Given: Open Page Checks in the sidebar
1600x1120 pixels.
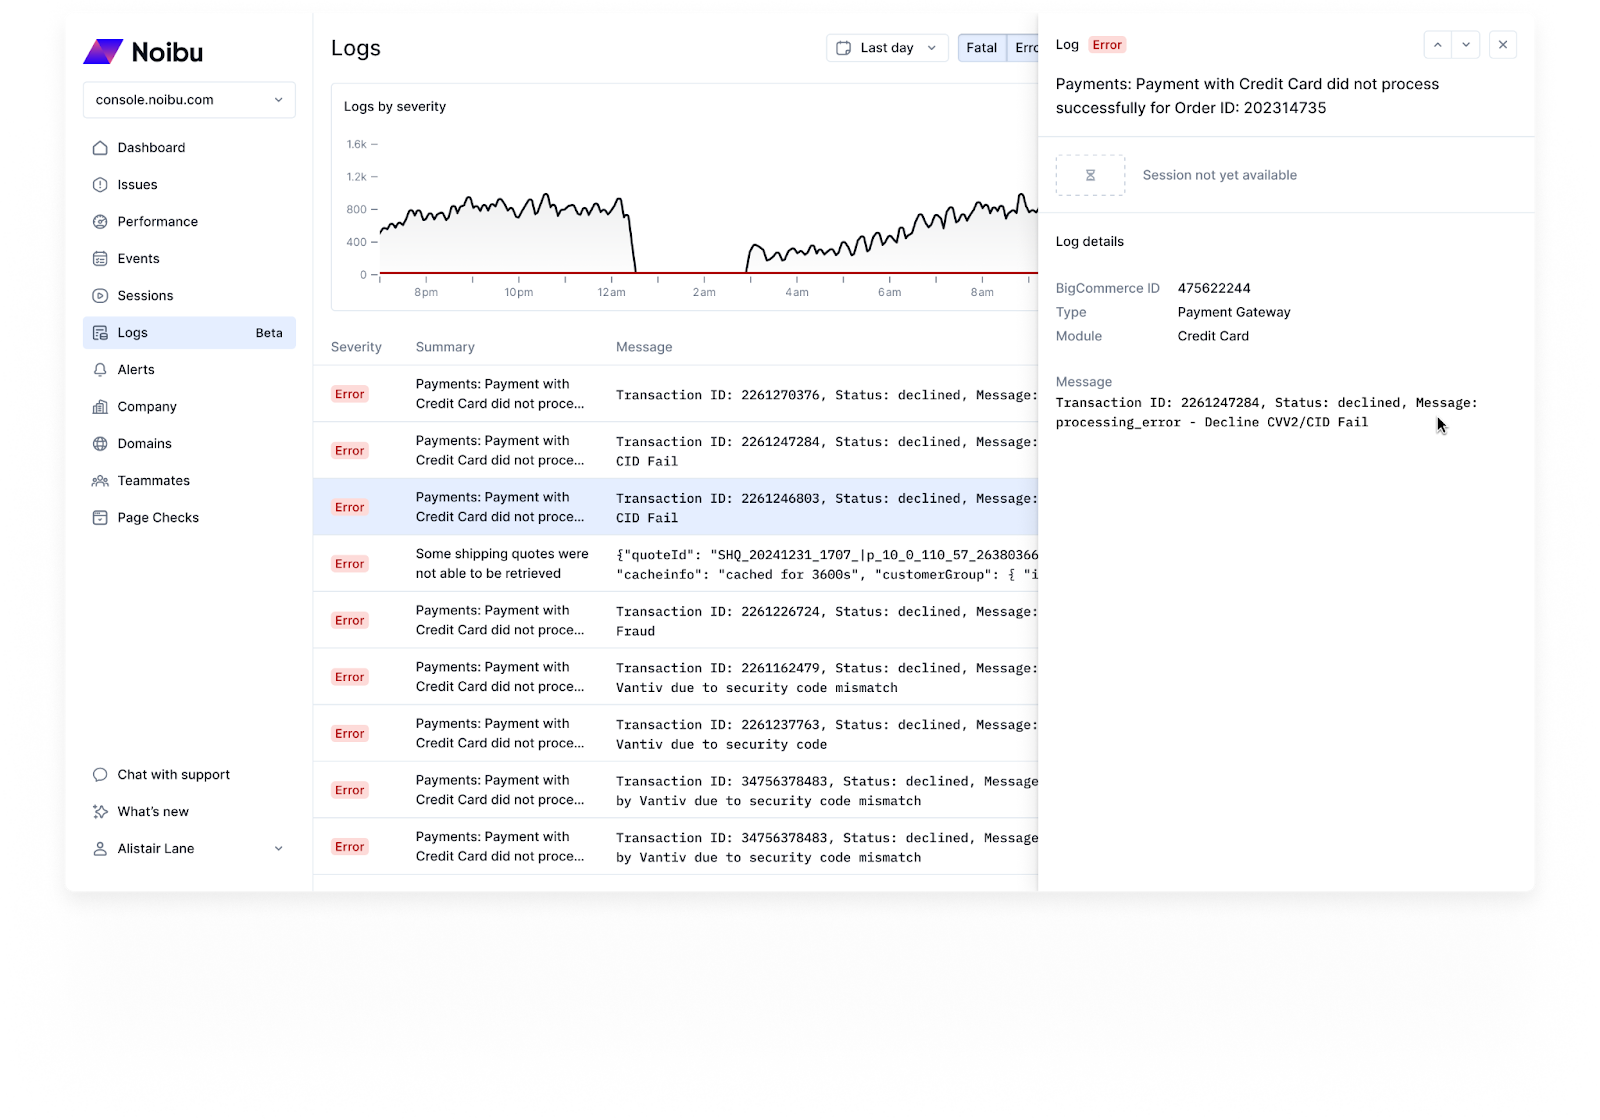Looking at the screenshot, I should (x=189, y=518).
